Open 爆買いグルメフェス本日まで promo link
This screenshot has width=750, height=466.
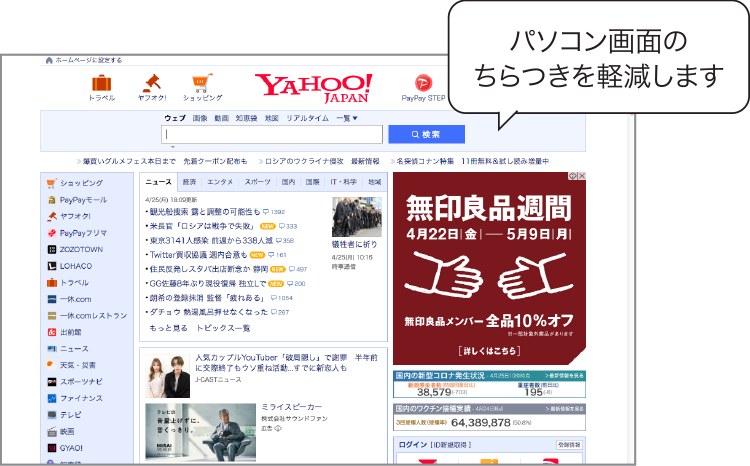tap(129, 161)
